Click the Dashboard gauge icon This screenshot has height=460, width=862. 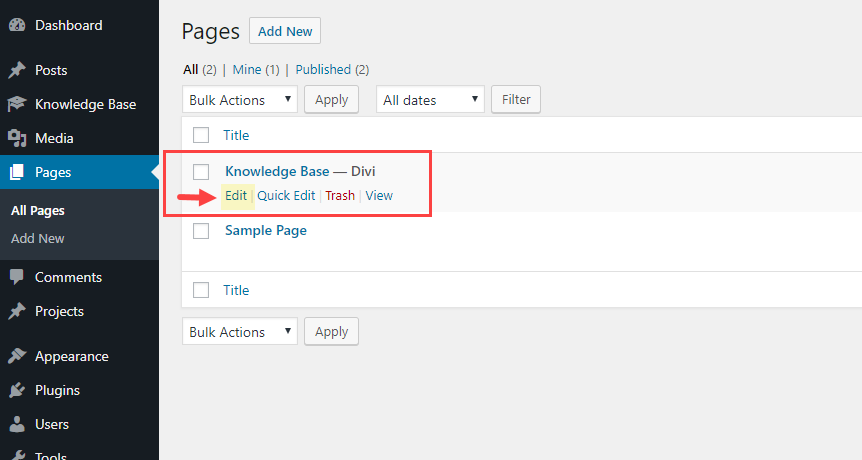pos(16,26)
